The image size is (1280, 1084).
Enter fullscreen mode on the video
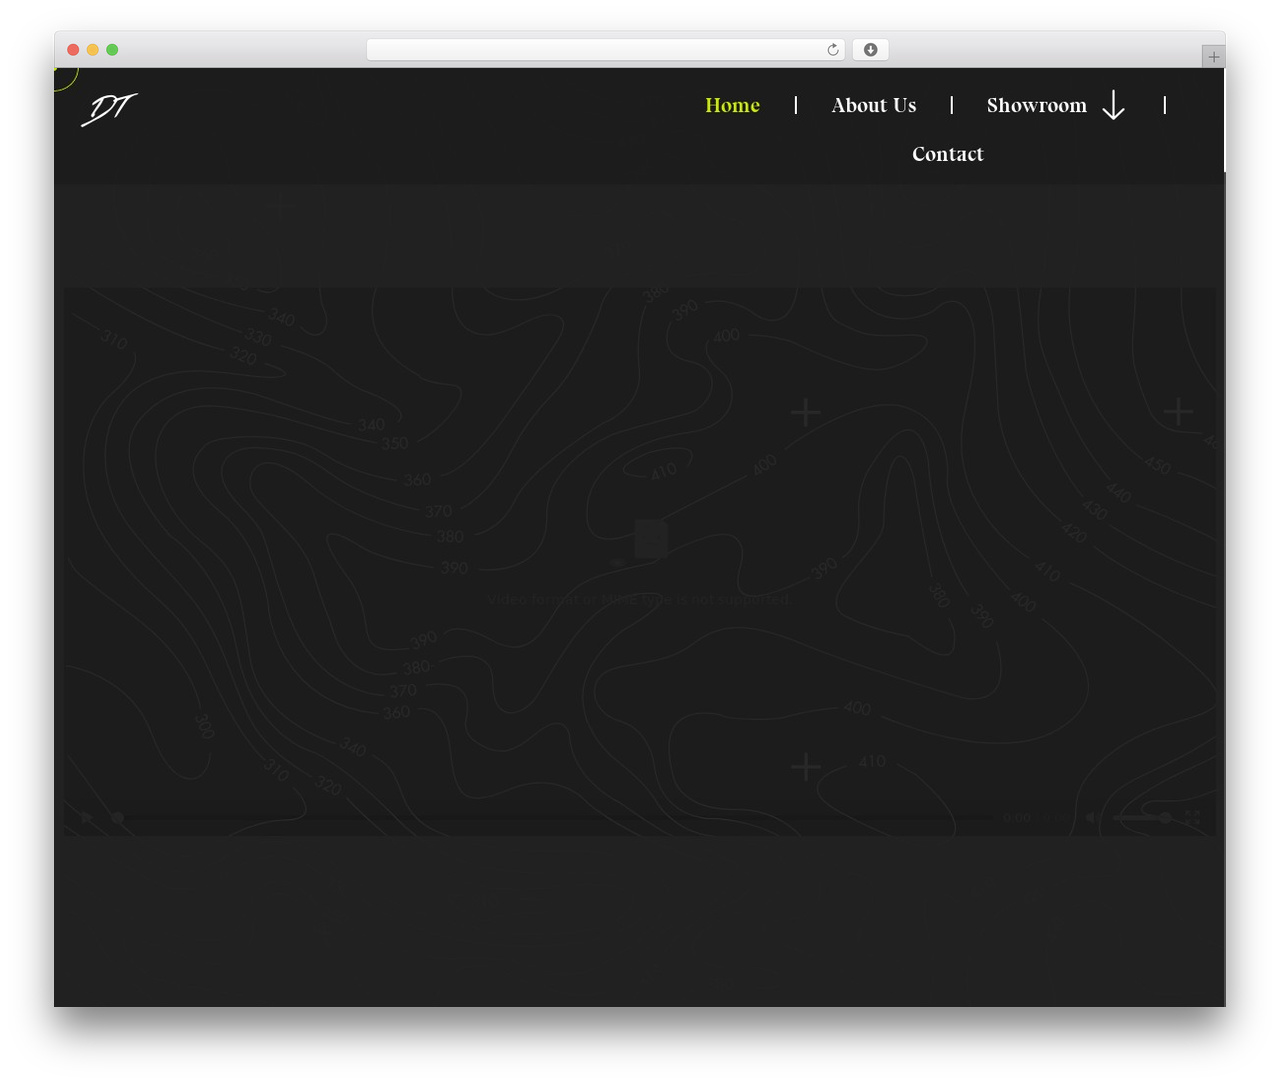click(1192, 817)
